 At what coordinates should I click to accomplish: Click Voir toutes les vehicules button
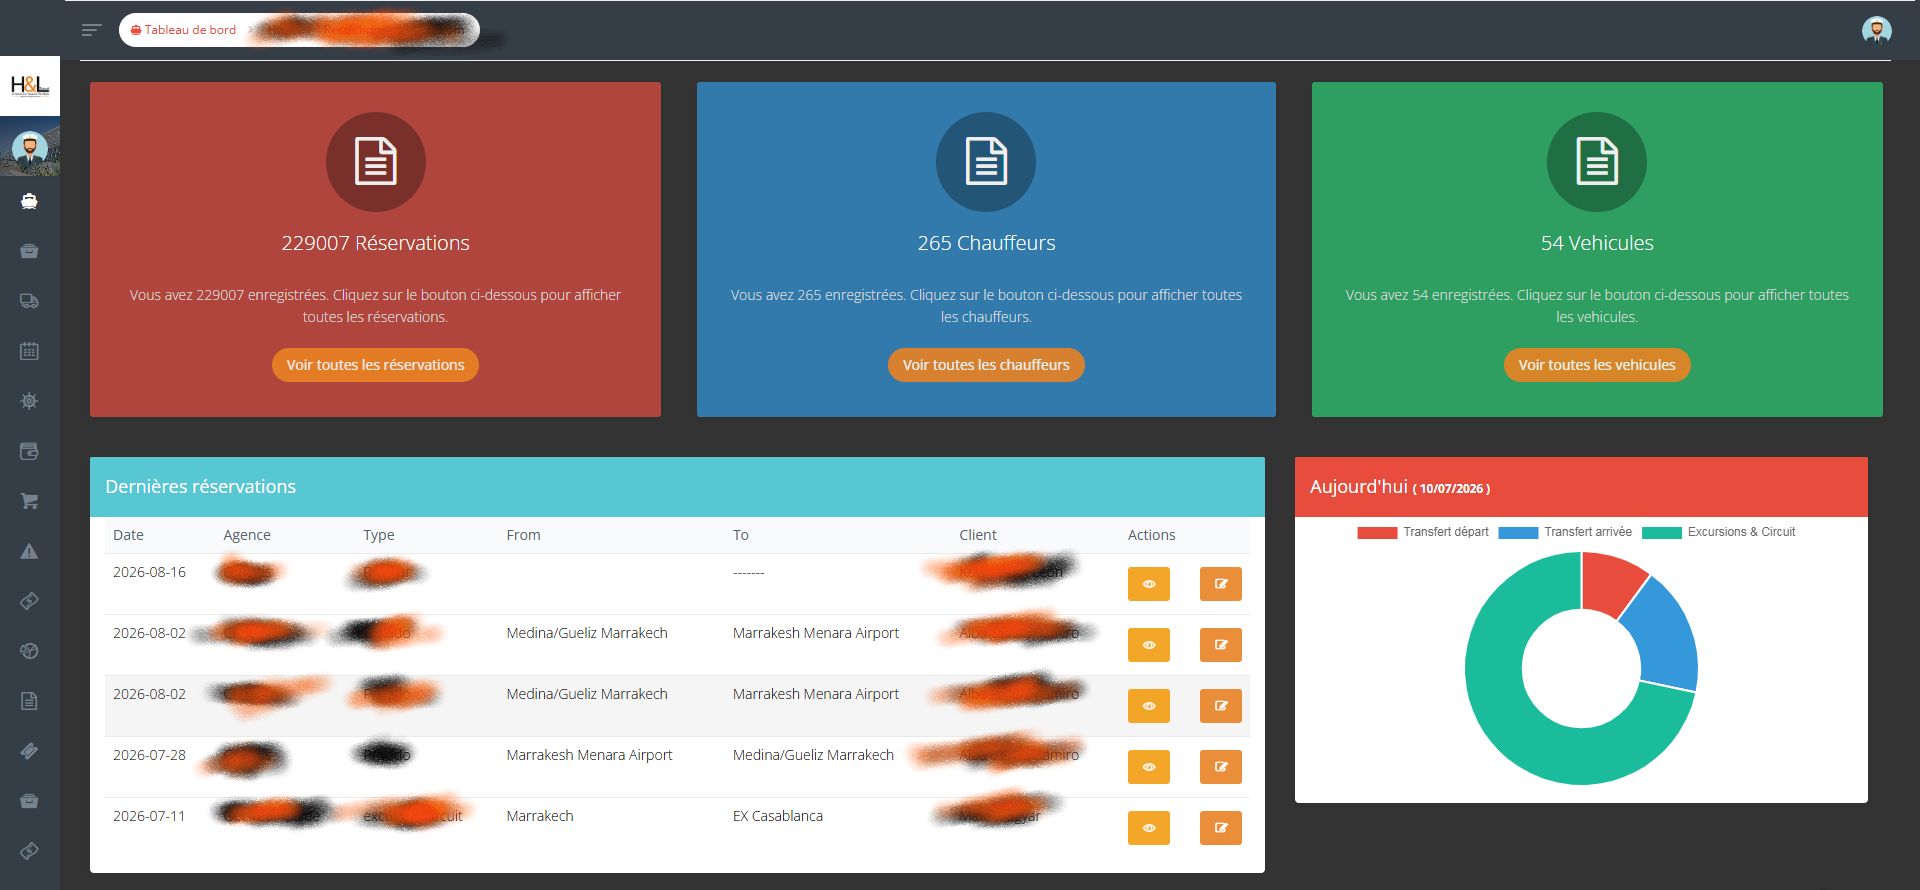click(1597, 365)
